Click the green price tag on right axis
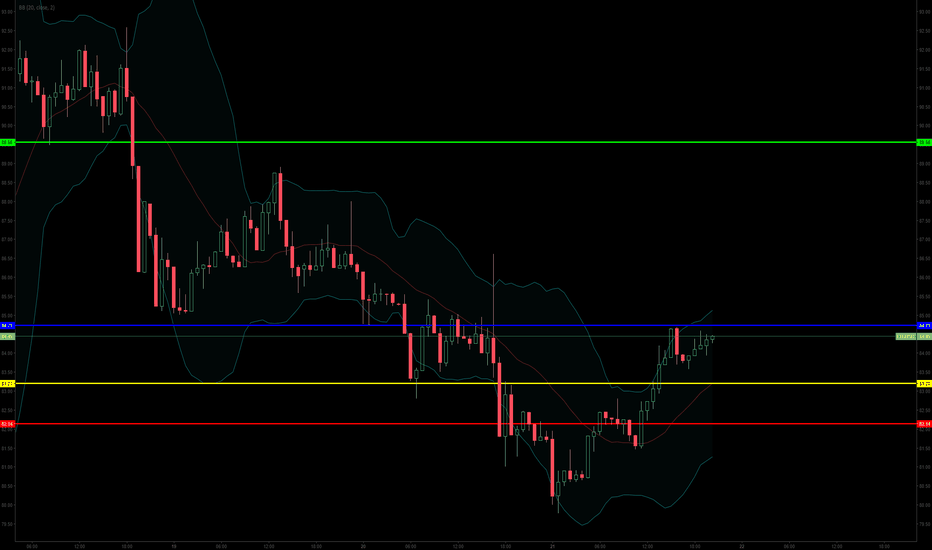This screenshot has height=550, width=932. pyautogui.click(x=924, y=142)
